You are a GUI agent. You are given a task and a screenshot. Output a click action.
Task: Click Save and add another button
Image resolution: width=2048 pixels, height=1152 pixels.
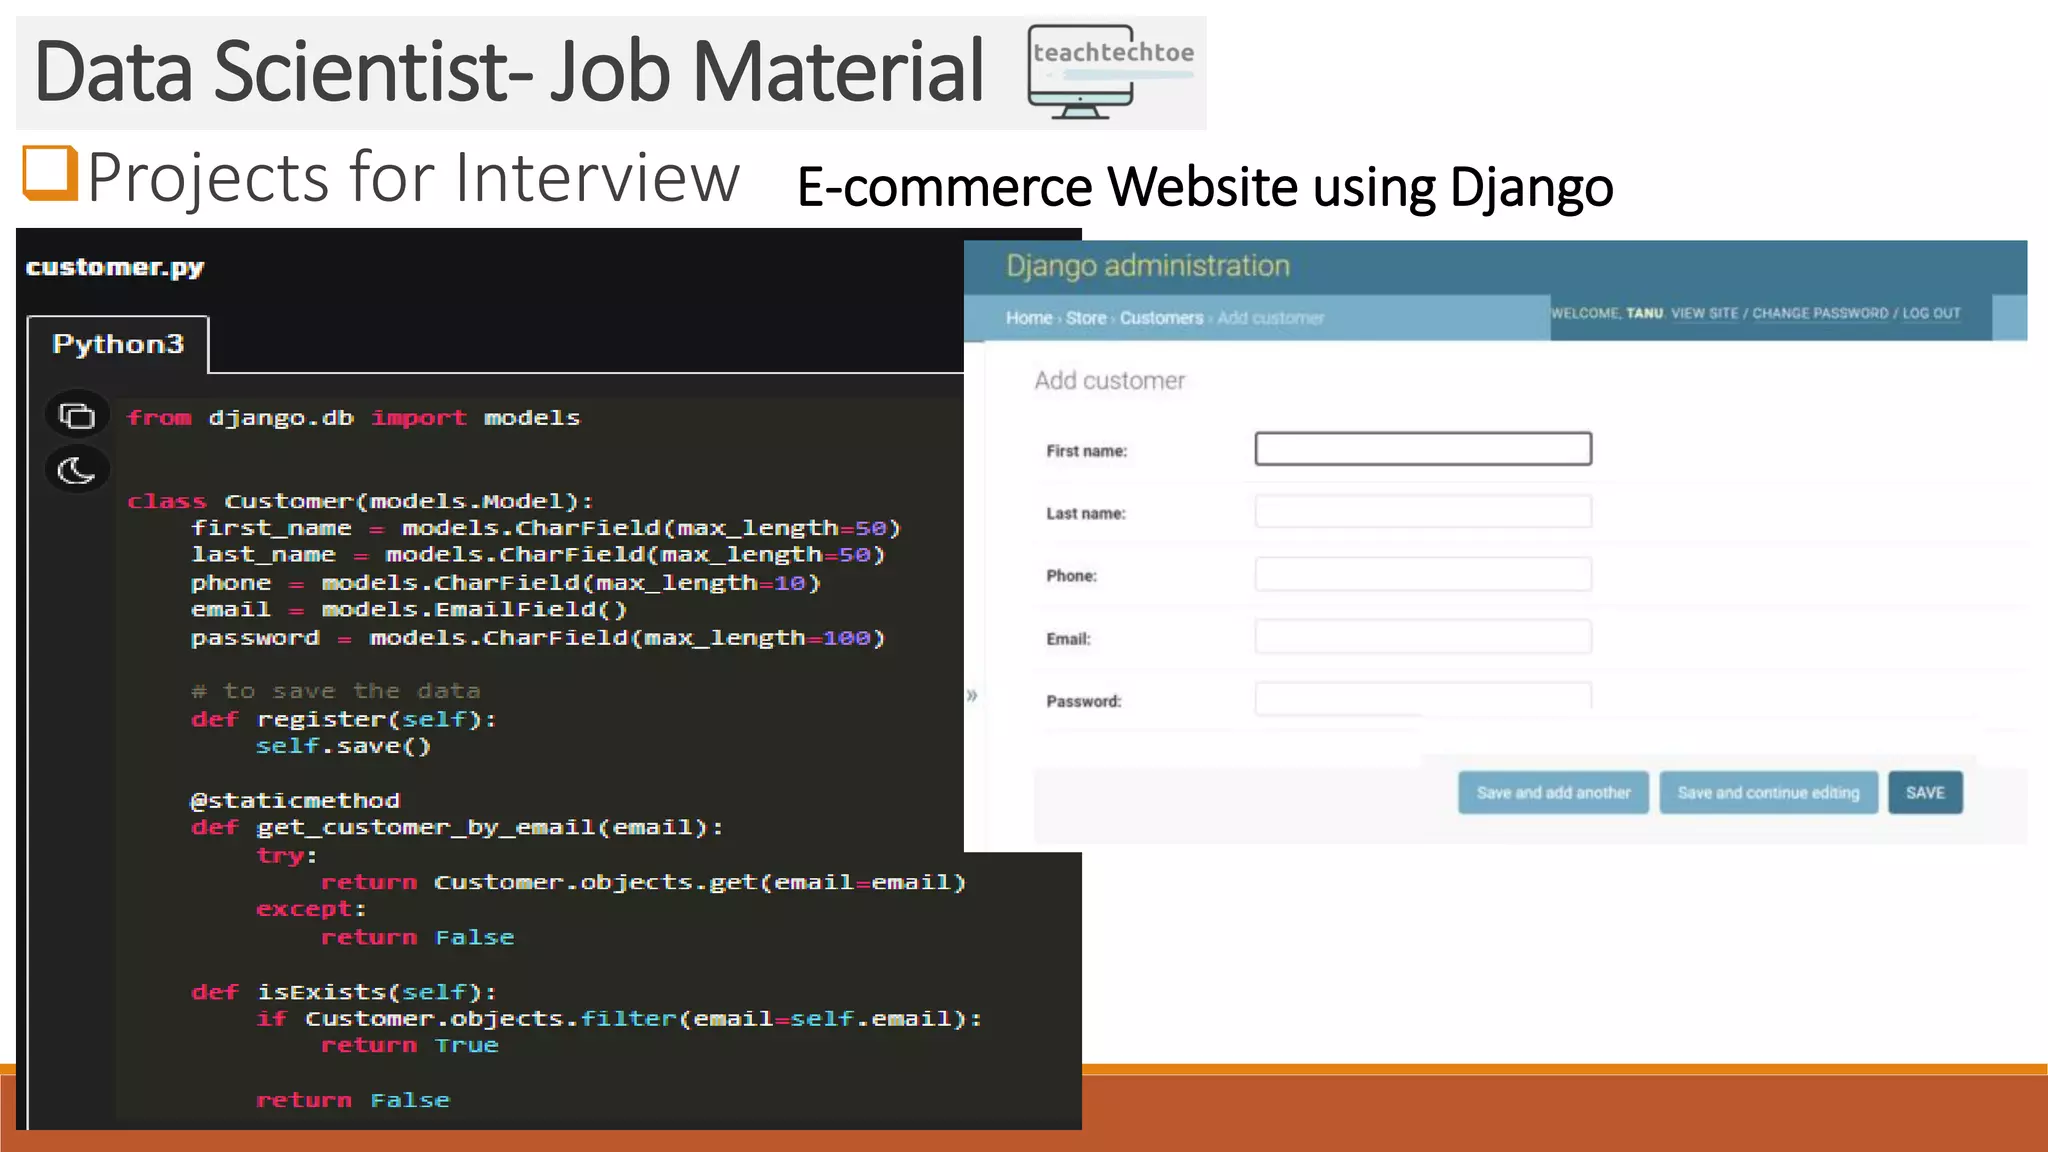click(1553, 793)
